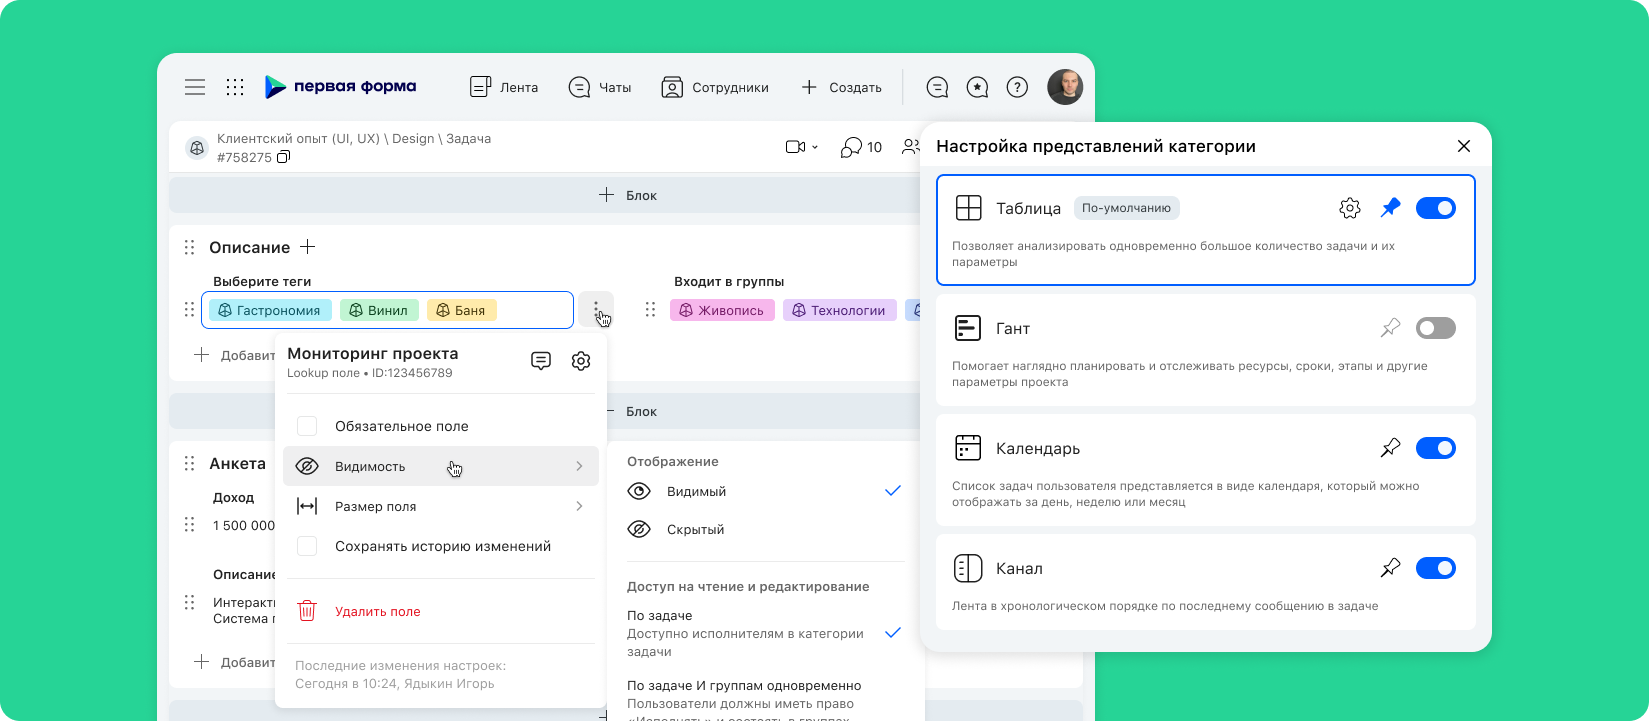Click the Технологии tag
1649x721 pixels.
tap(840, 310)
